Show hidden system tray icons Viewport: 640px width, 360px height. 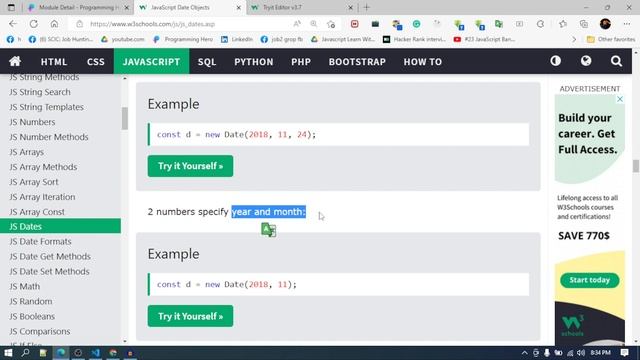pos(524,353)
